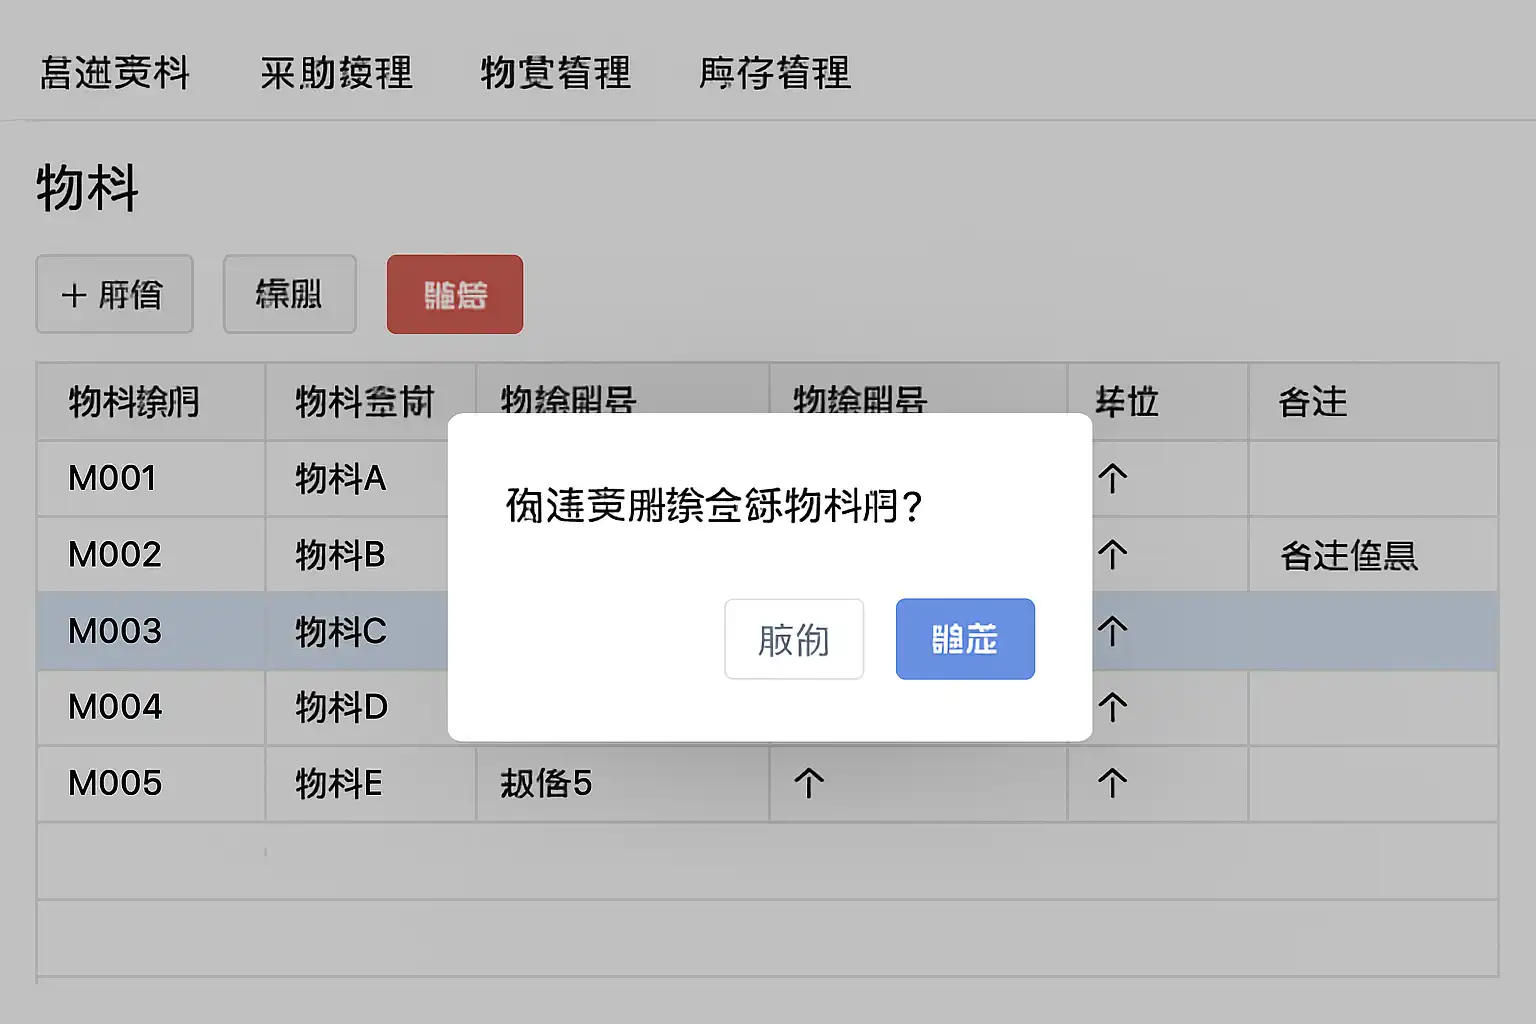The height and width of the screenshot is (1024, 1536).
Task: Open the top menu item starting with 物
Action: (556, 73)
